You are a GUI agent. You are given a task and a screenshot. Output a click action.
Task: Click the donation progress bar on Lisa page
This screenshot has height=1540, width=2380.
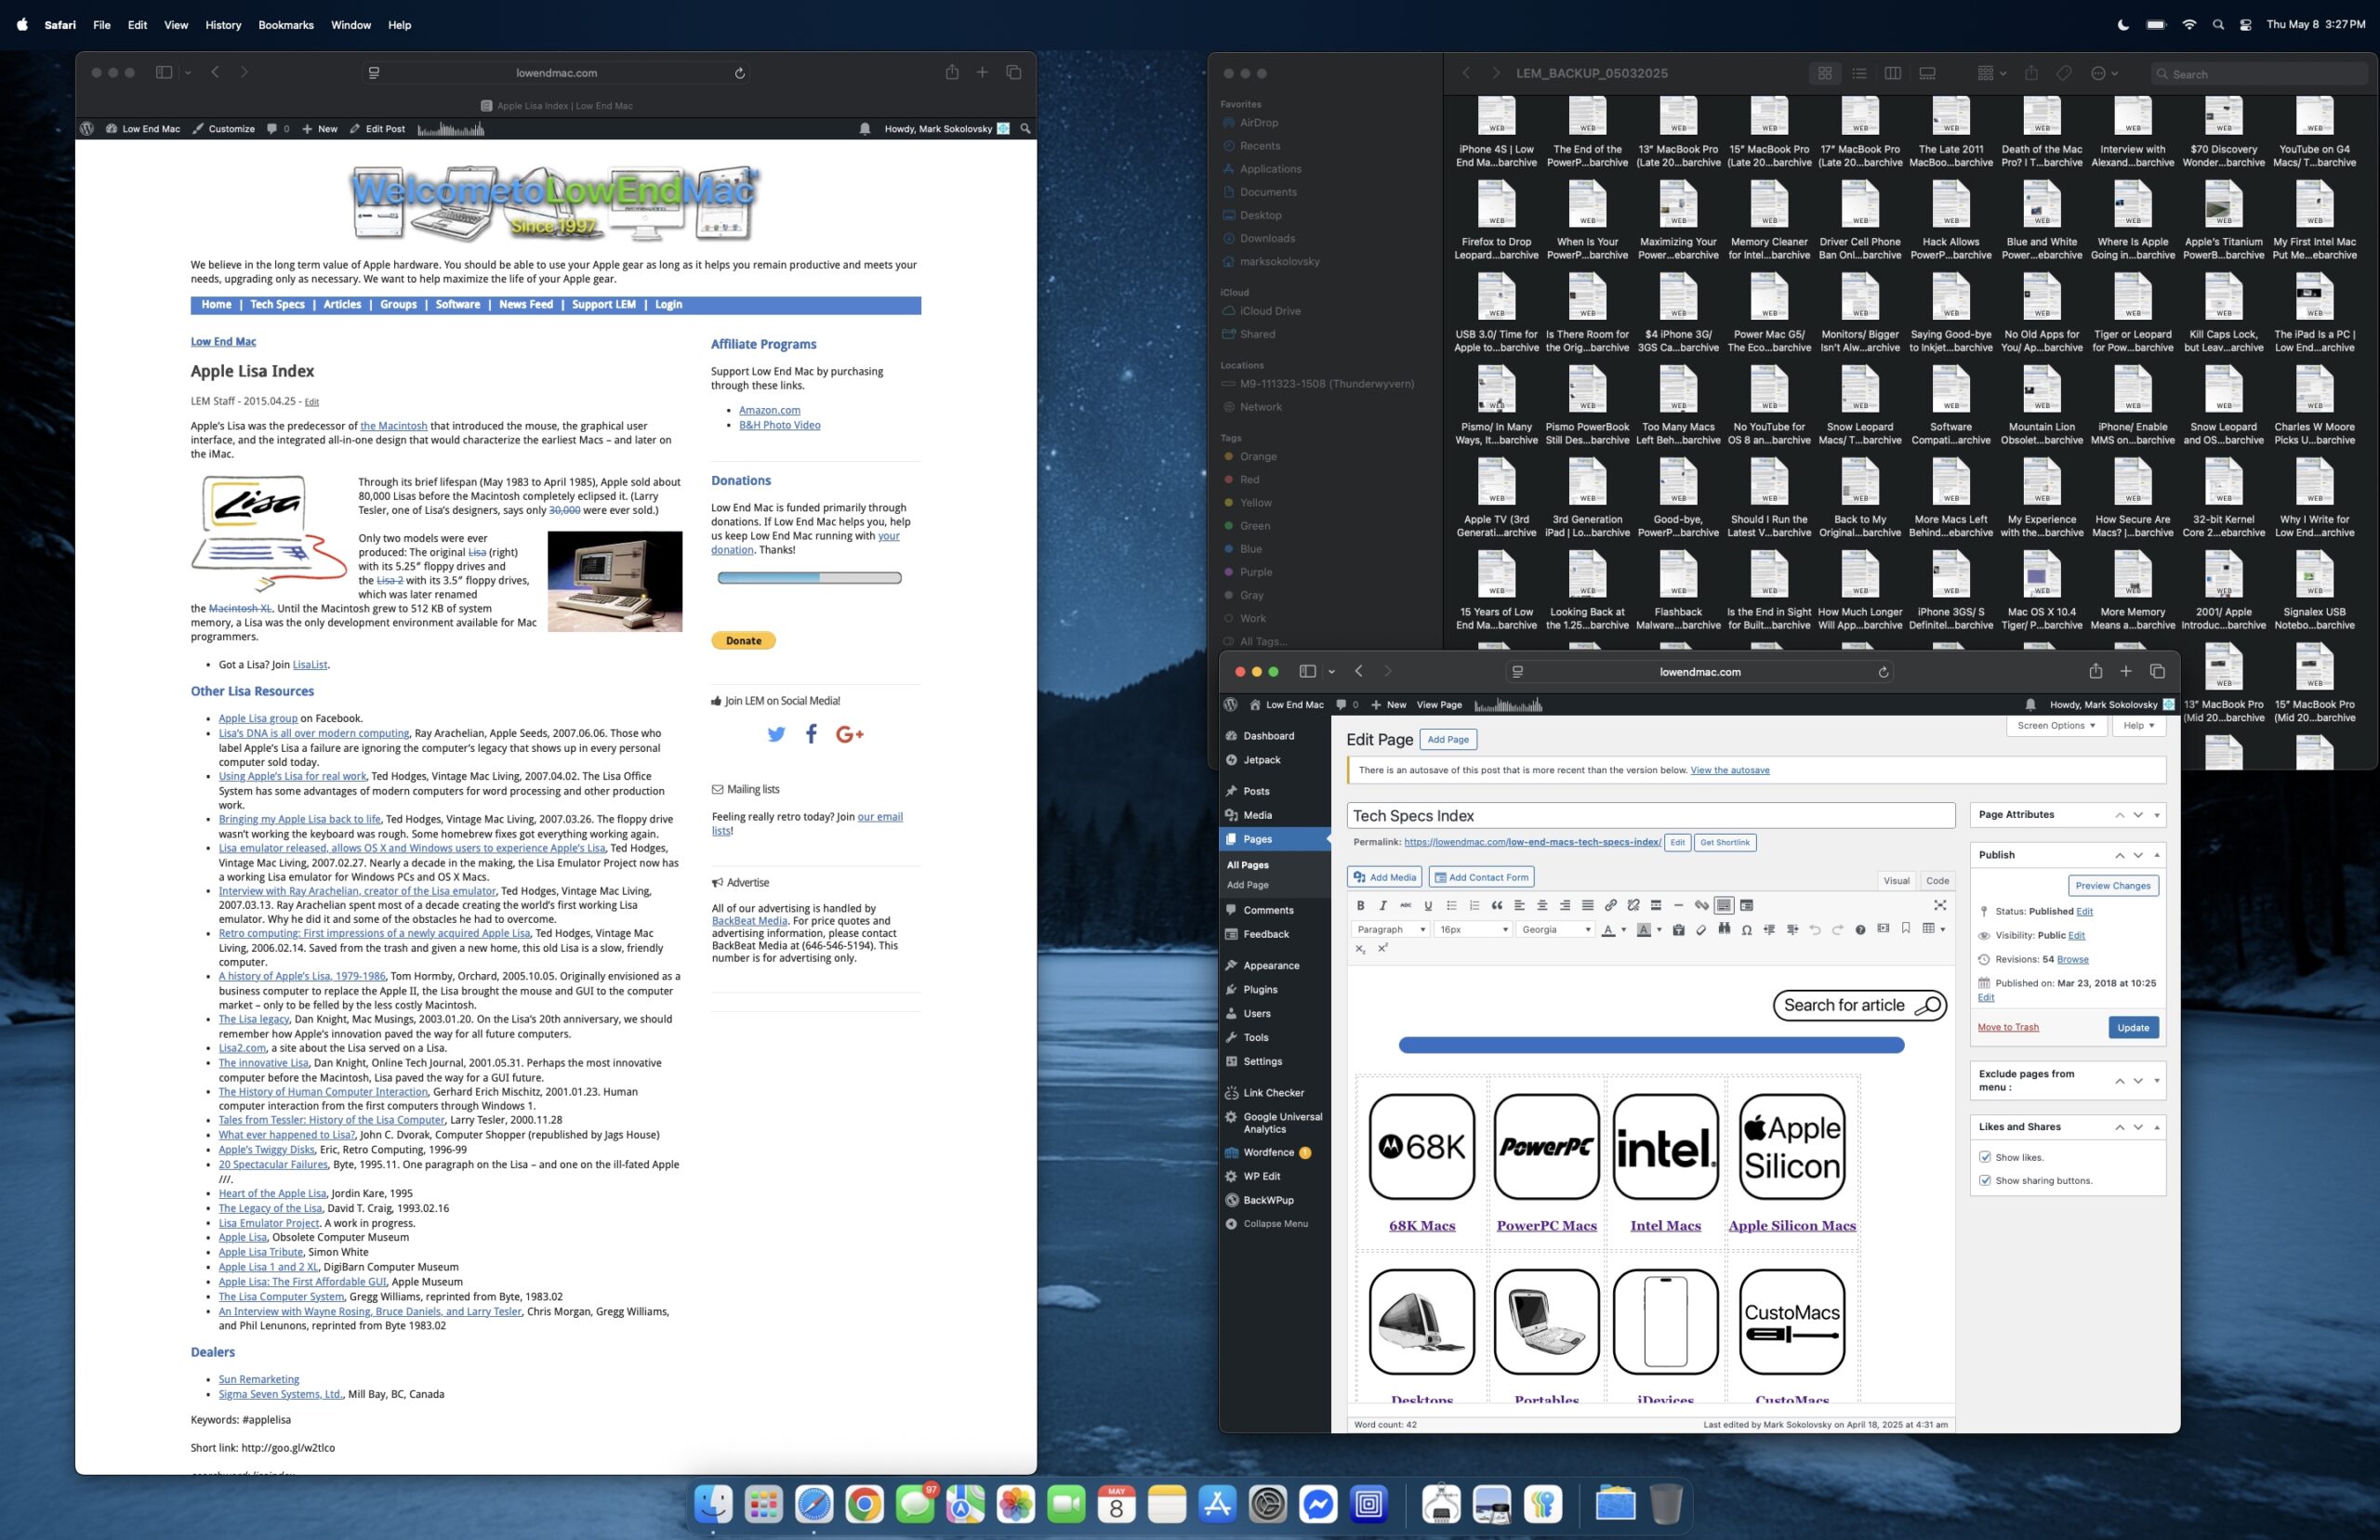(809, 578)
